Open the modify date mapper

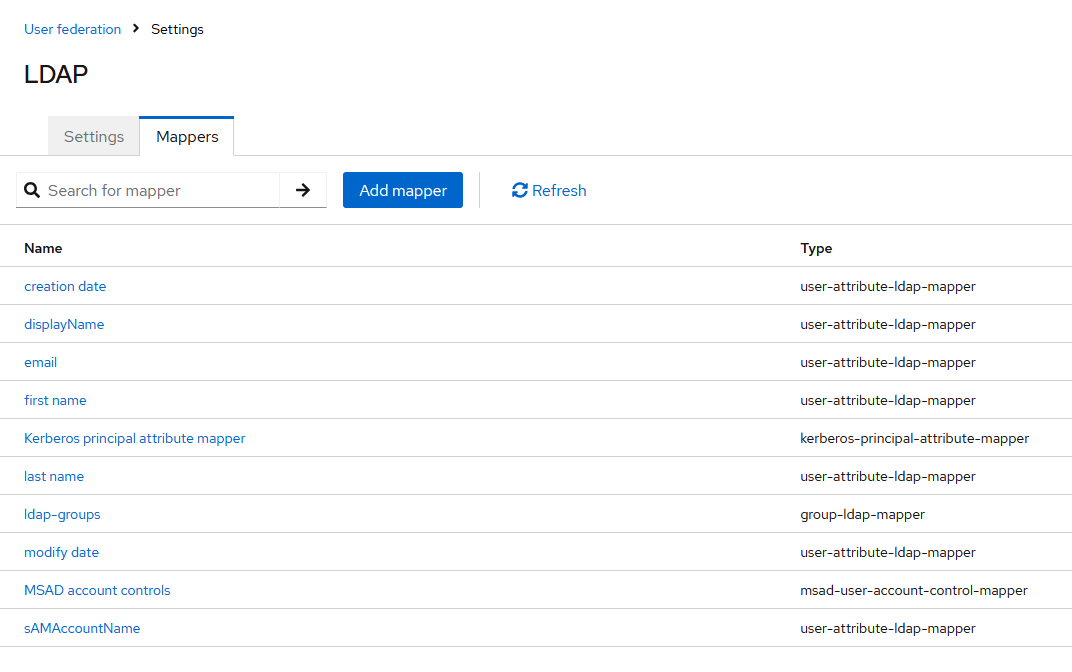pos(61,552)
